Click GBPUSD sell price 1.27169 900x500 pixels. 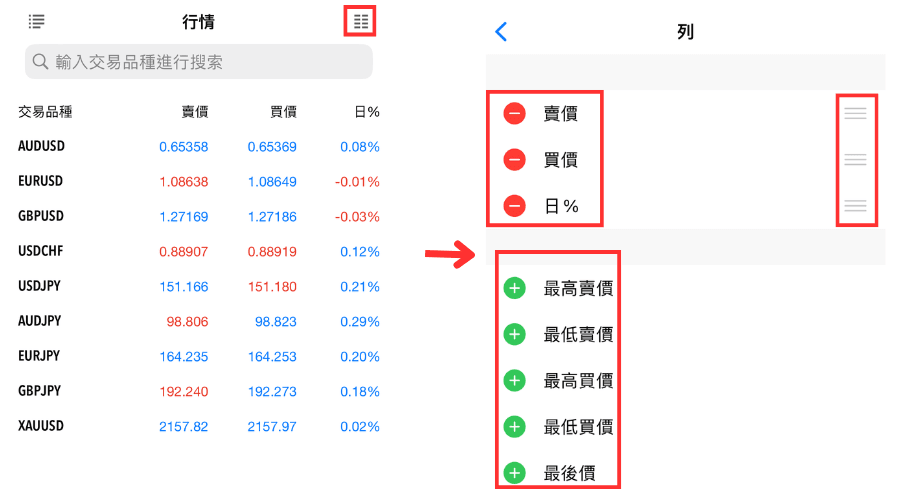184,217
